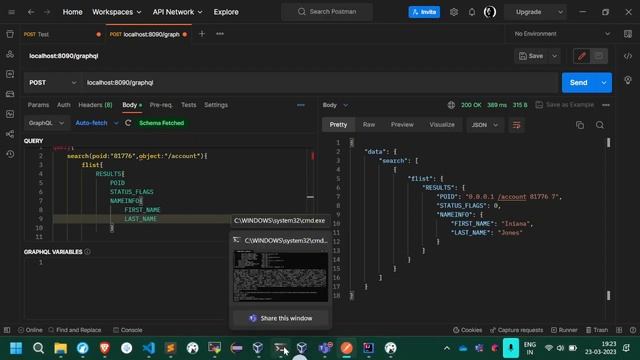
Task: Go to Home
Action: (x=72, y=12)
